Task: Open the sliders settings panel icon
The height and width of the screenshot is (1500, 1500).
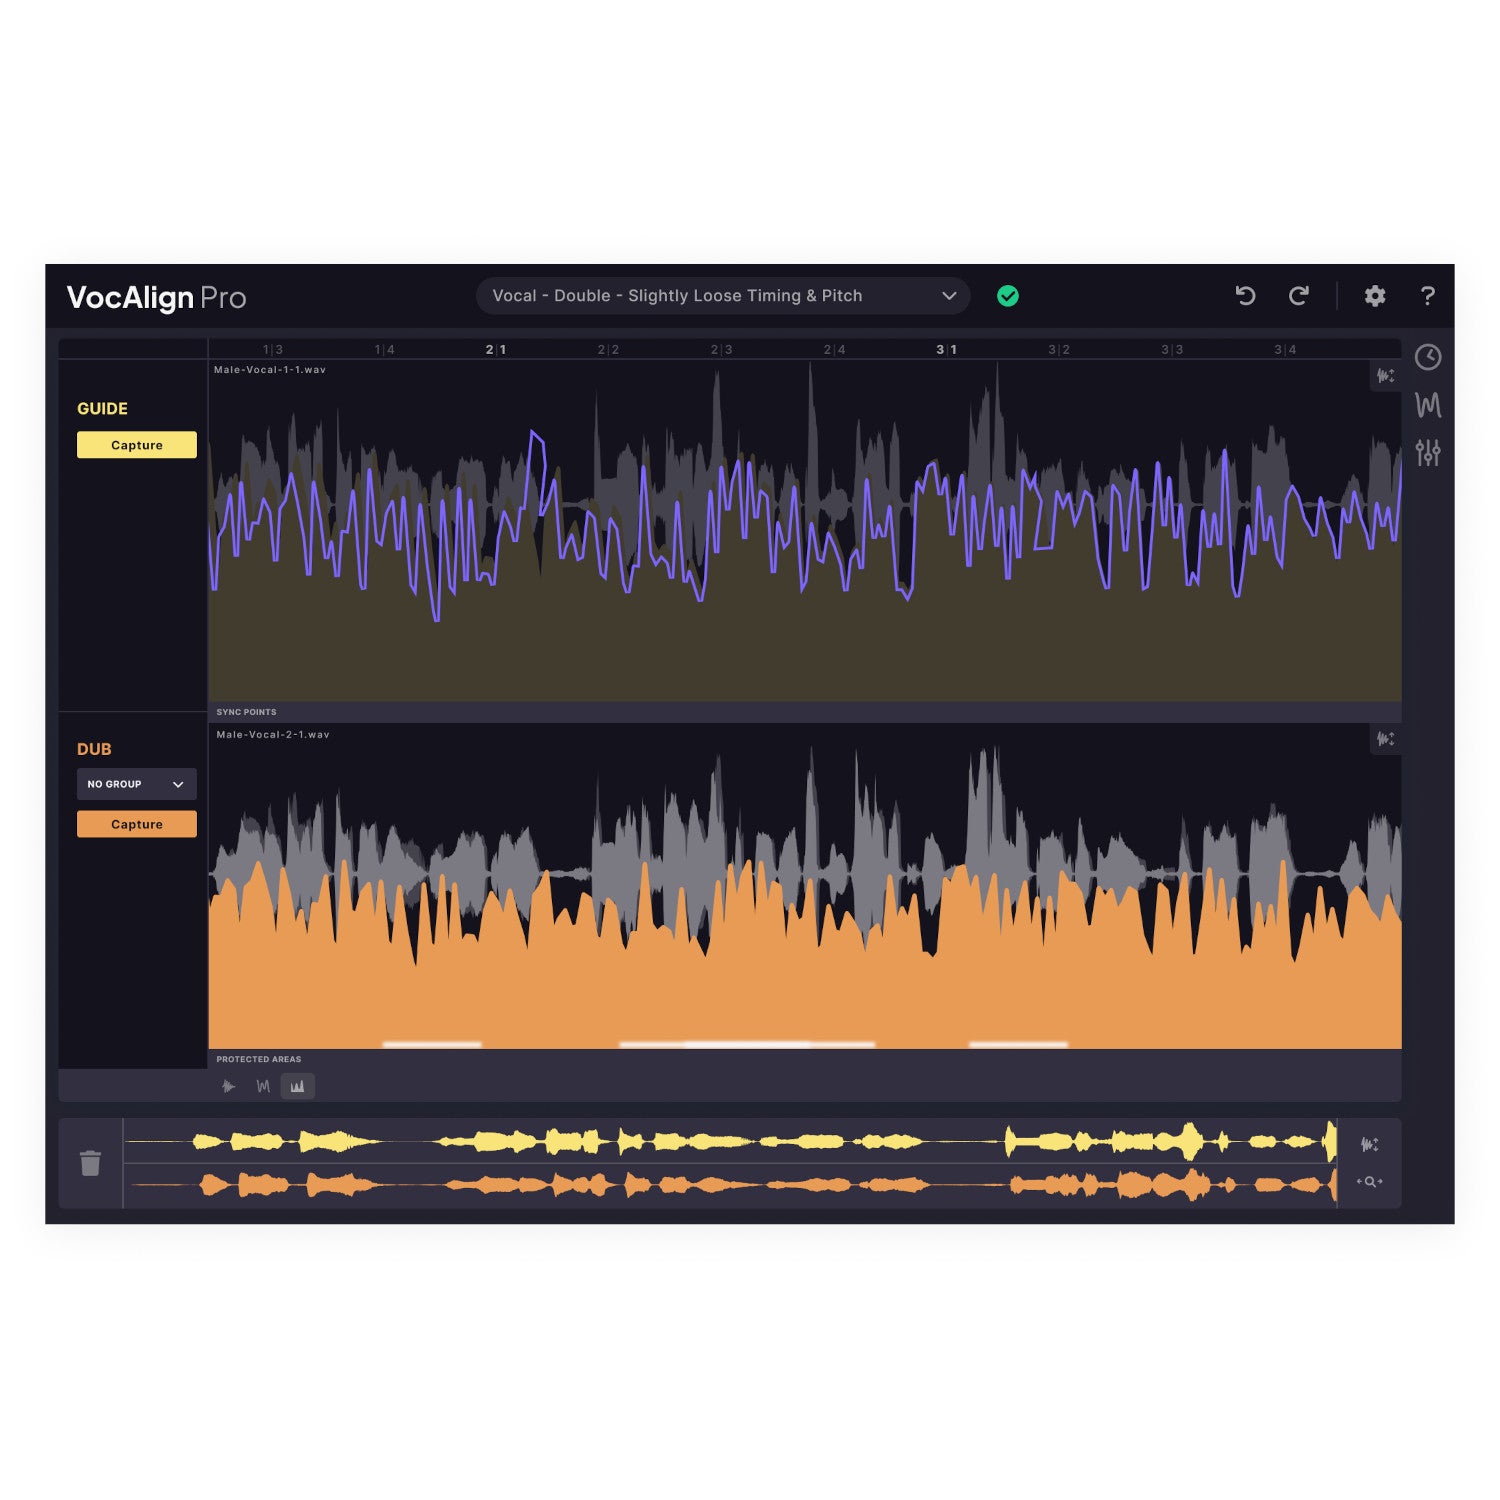Action: (1428, 453)
